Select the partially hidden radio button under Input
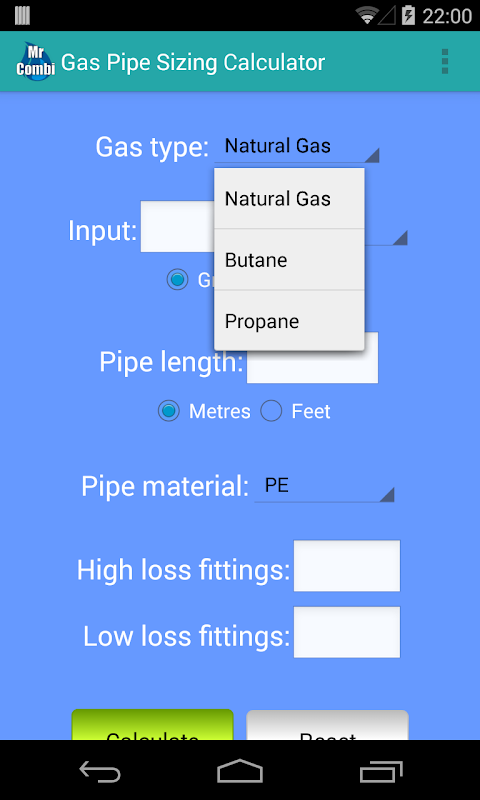Screen dimensions: 480x800 tap(178, 280)
